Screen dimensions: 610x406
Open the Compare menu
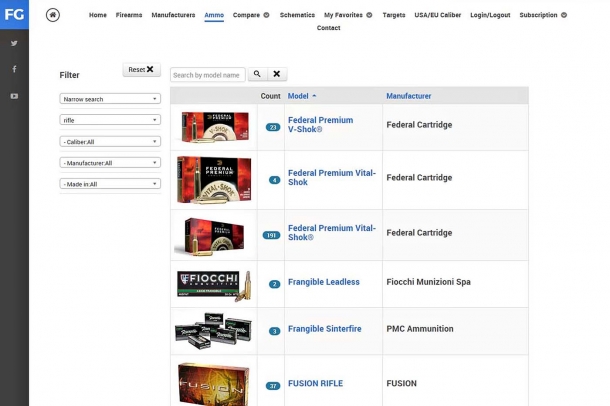[246, 15]
